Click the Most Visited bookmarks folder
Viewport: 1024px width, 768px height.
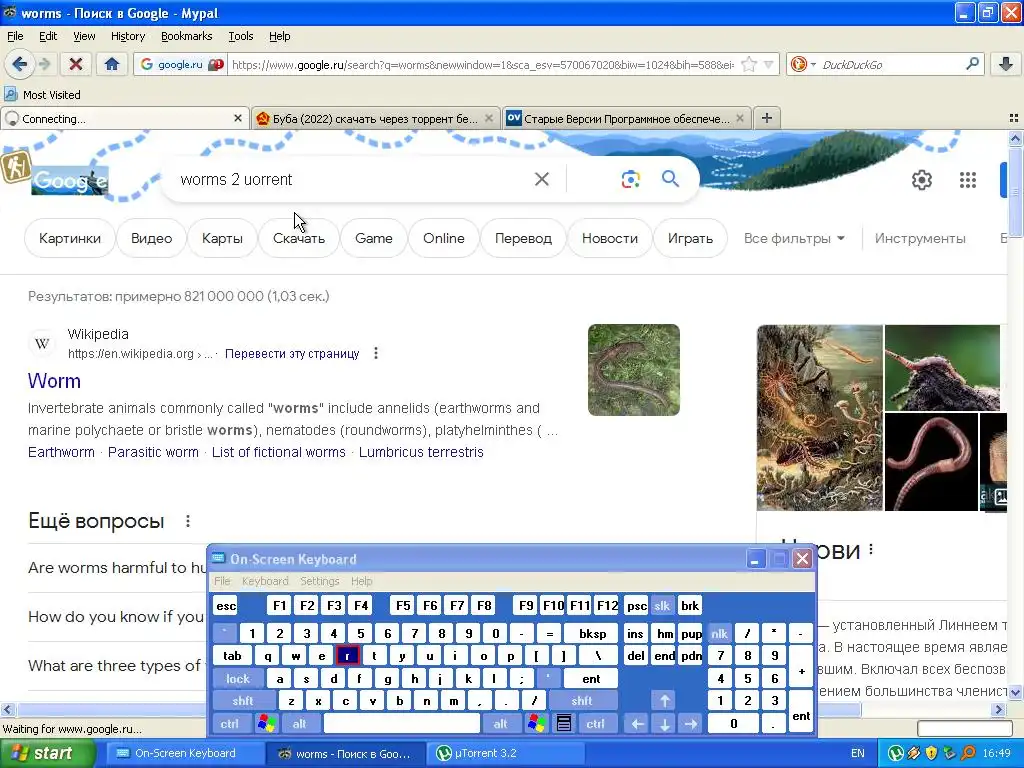click(x=42, y=95)
